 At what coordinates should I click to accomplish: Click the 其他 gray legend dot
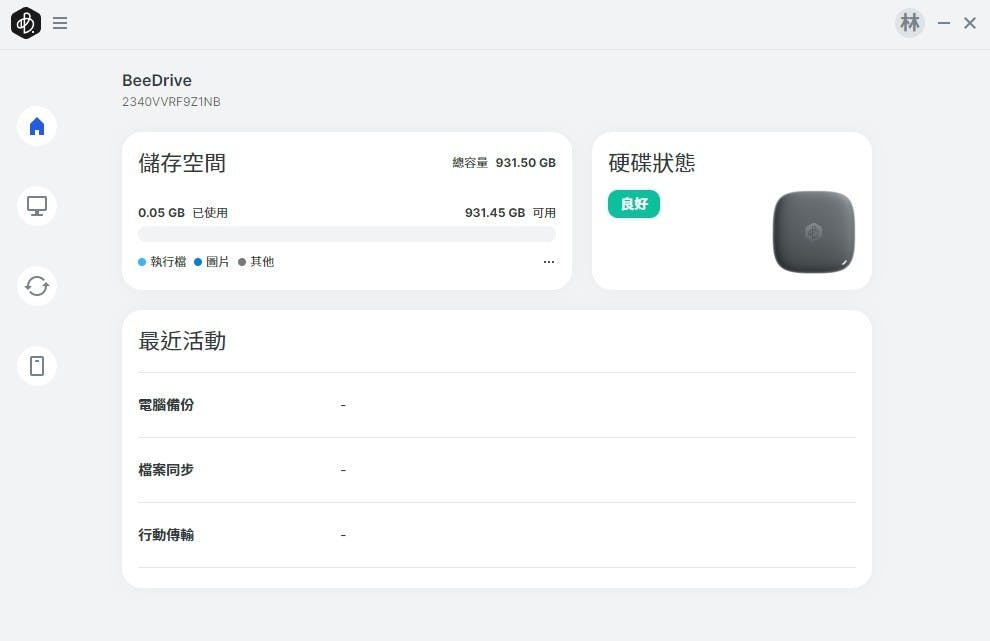[x=242, y=261]
